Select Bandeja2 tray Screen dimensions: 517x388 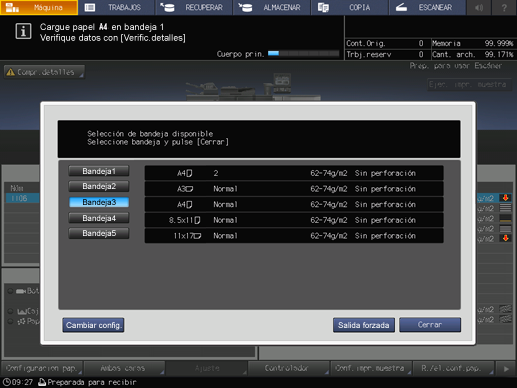tap(99, 186)
